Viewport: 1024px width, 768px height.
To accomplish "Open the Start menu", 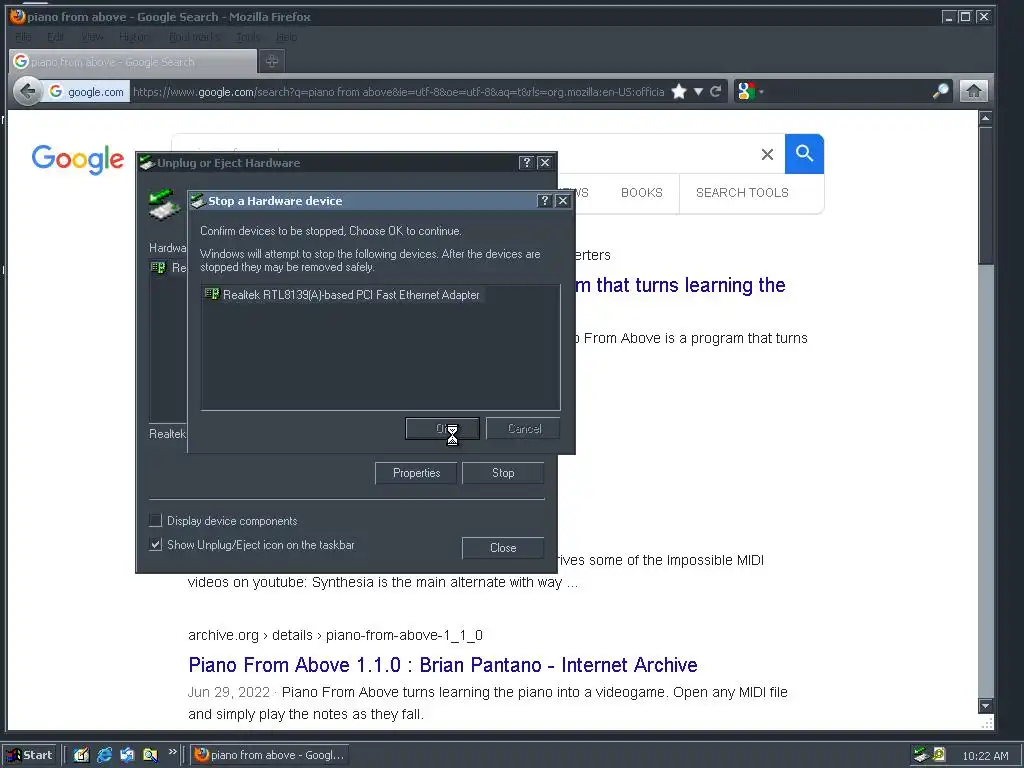I will tap(29, 755).
